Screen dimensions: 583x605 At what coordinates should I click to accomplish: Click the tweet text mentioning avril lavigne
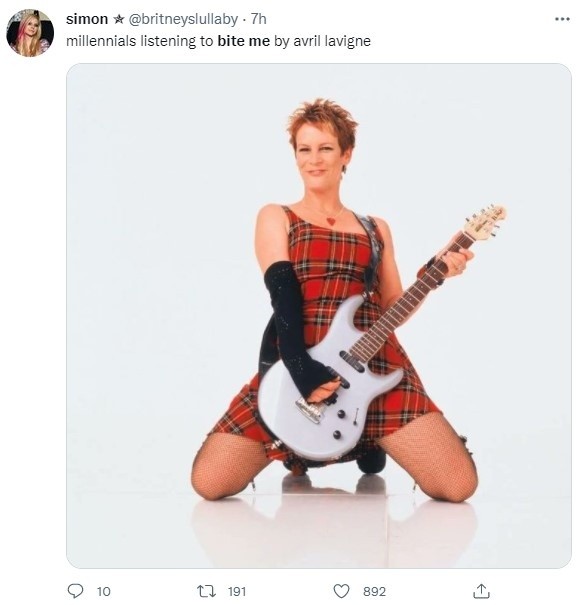(x=218, y=41)
